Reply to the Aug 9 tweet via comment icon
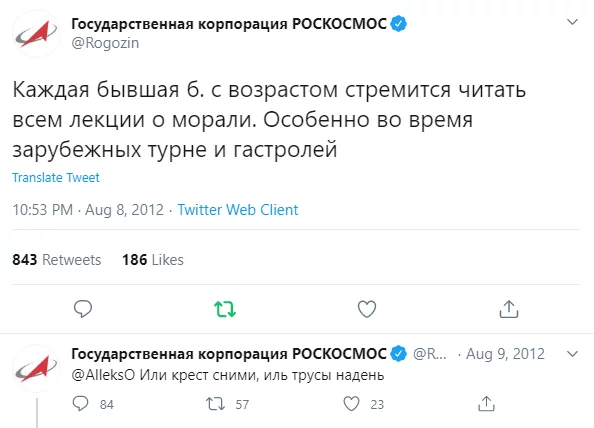594x428 pixels. tap(80, 404)
